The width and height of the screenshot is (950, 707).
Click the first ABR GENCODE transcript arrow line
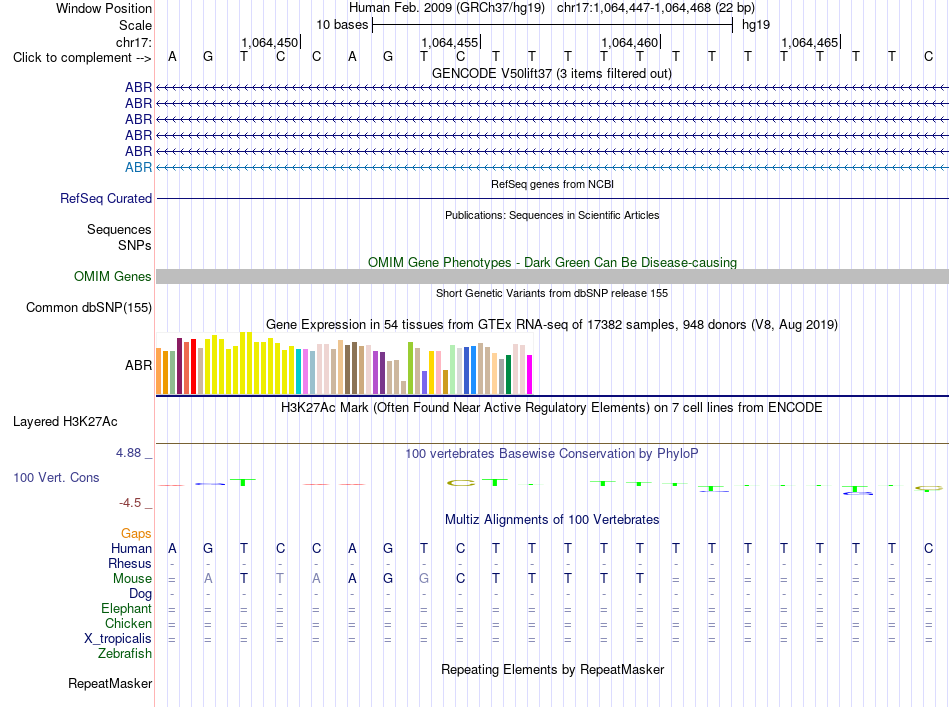point(552,88)
